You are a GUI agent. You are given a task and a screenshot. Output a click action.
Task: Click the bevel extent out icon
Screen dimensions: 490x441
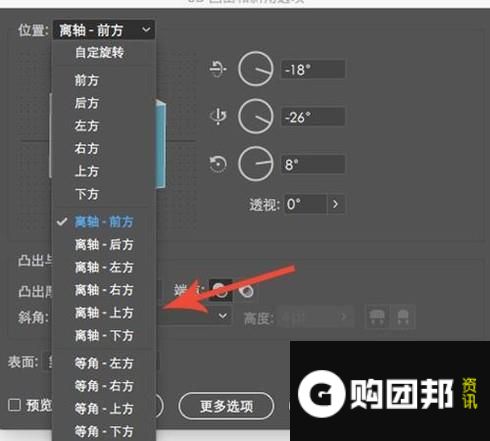tap(377, 317)
